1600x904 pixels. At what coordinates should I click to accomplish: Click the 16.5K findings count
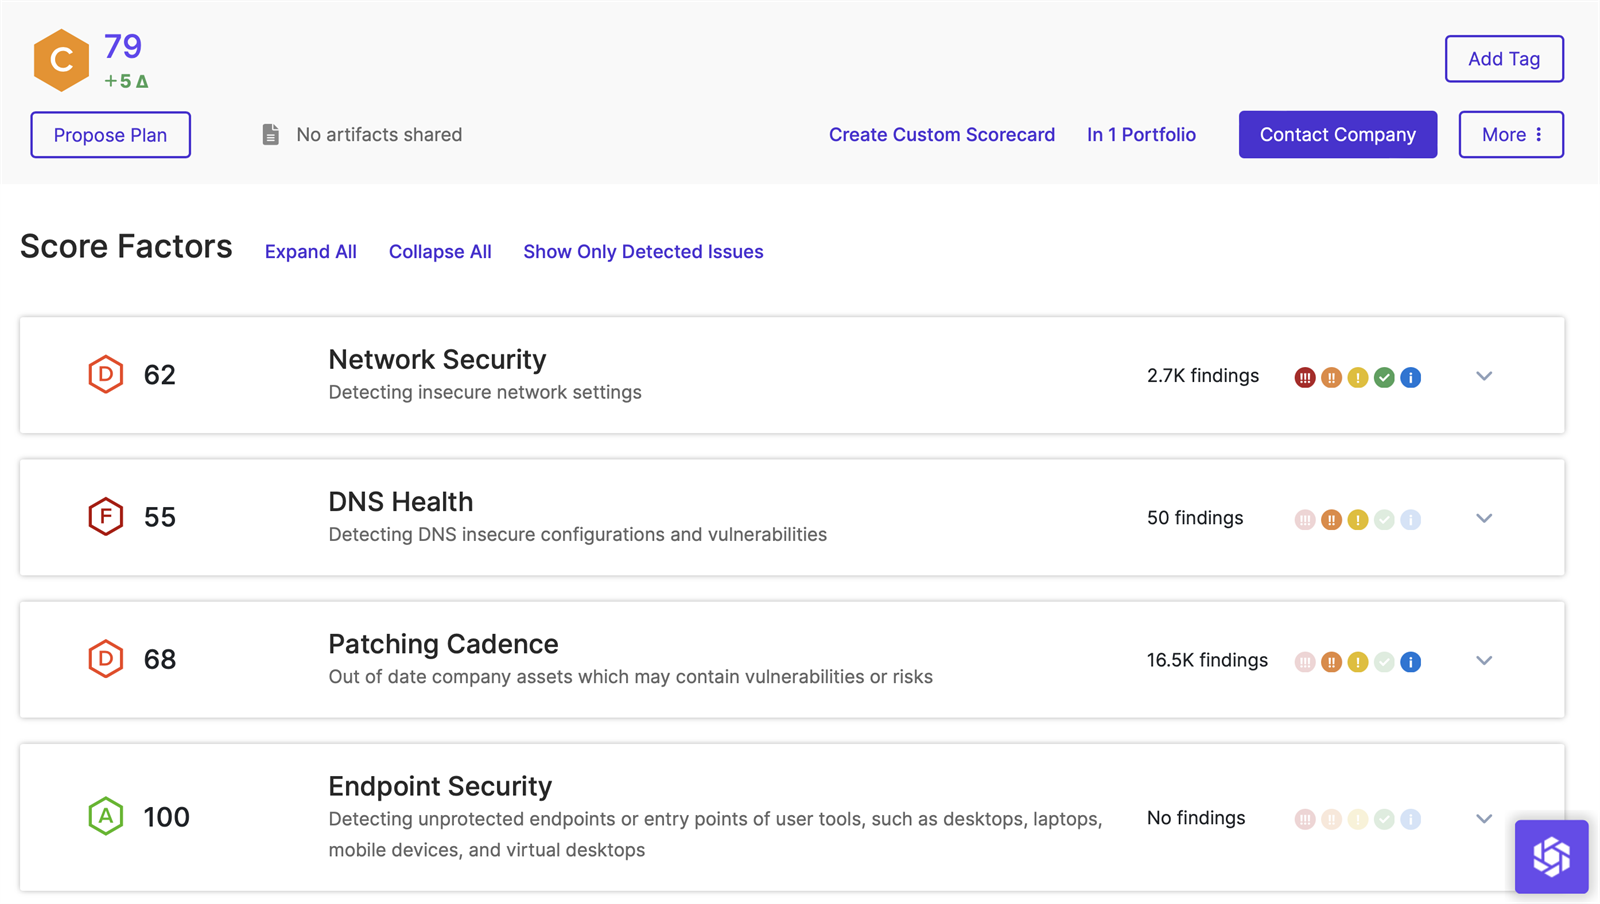coord(1207,660)
